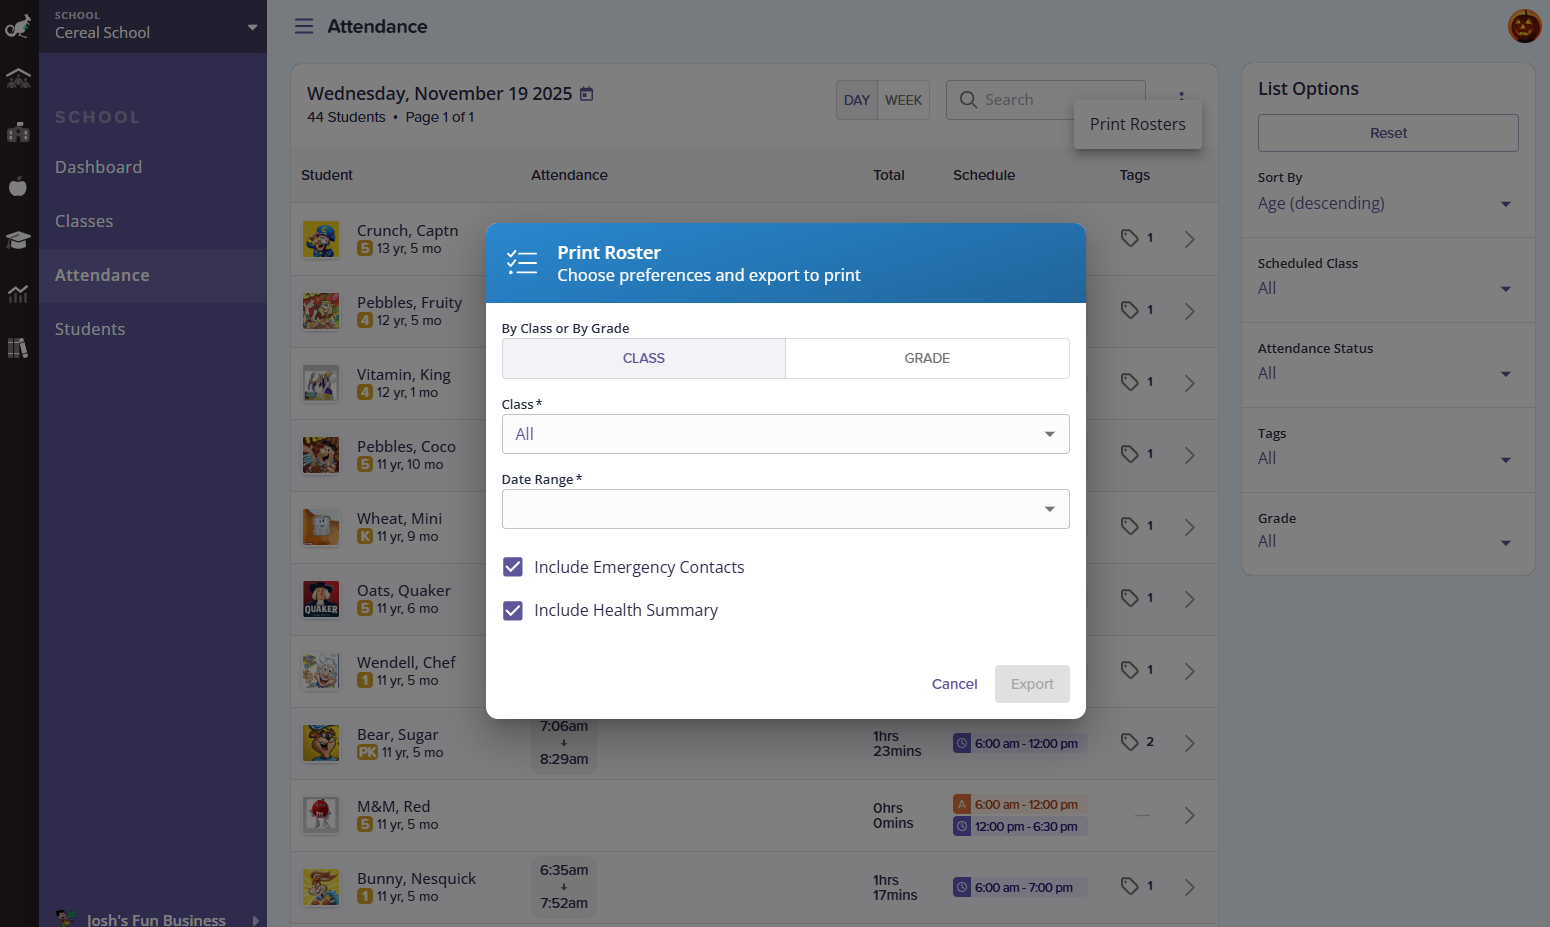Uncheck Include Health Summary

pos(513,610)
